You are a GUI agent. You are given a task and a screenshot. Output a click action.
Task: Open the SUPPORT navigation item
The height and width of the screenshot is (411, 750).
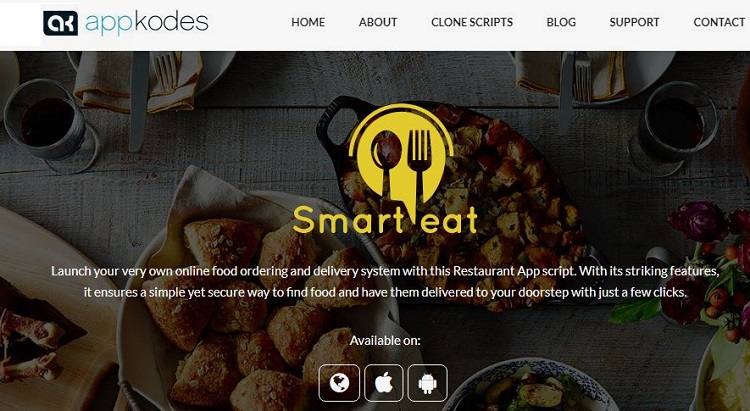pyautogui.click(x=634, y=22)
